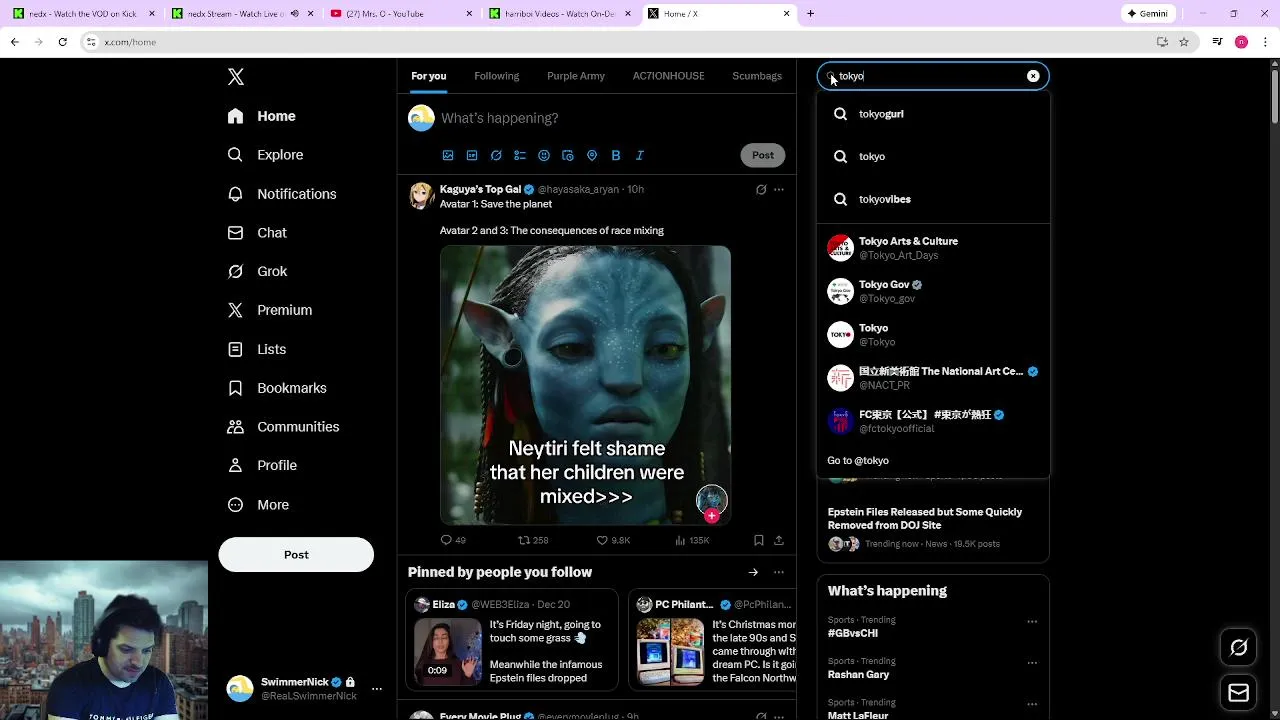Open the floating Grok button

point(1238,648)
